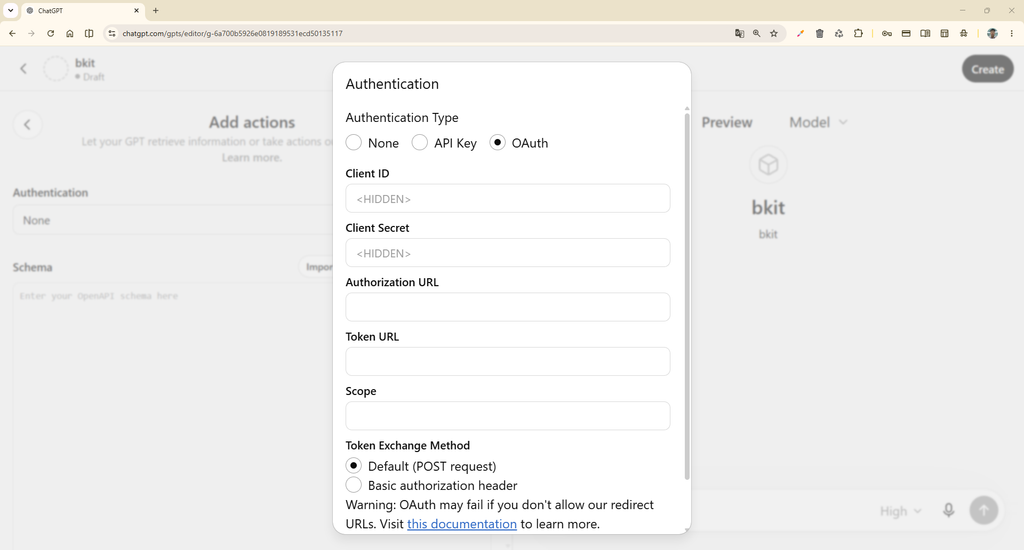1024x550 pixels.
Task: Switch to the ChatGPT browser tab
Action: point(82,10)
